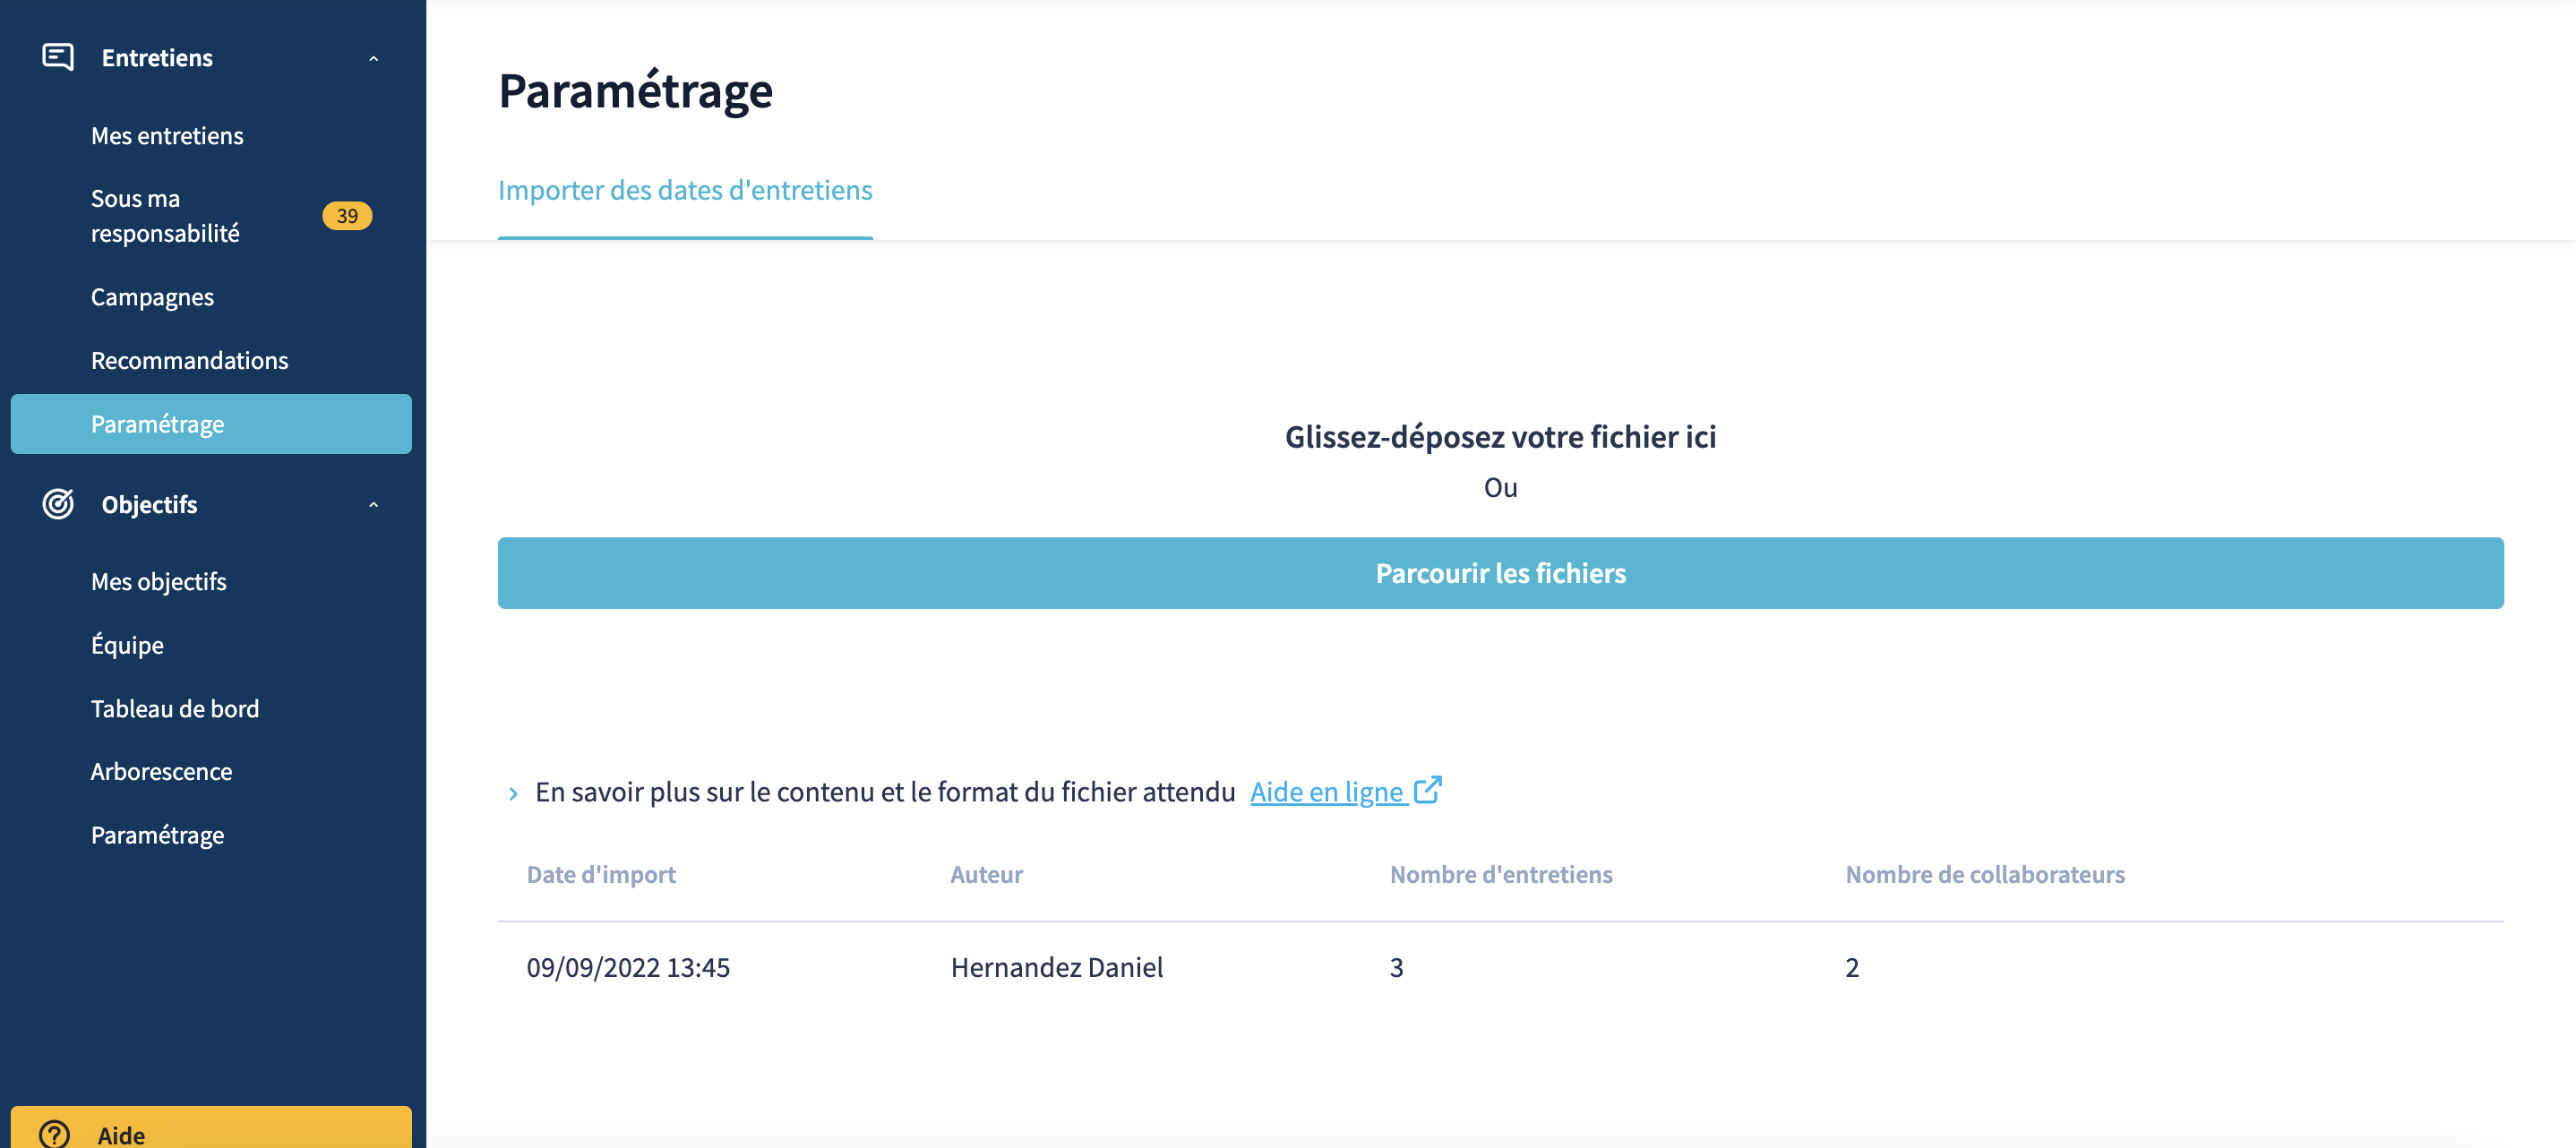
Task: Open Campagnes menu item
Action: point(152,297)
